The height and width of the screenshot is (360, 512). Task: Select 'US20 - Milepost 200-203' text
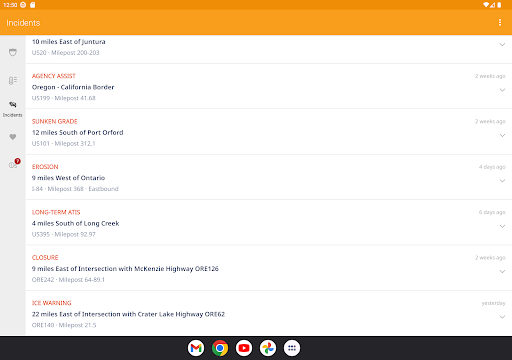(x=65, y=53)
